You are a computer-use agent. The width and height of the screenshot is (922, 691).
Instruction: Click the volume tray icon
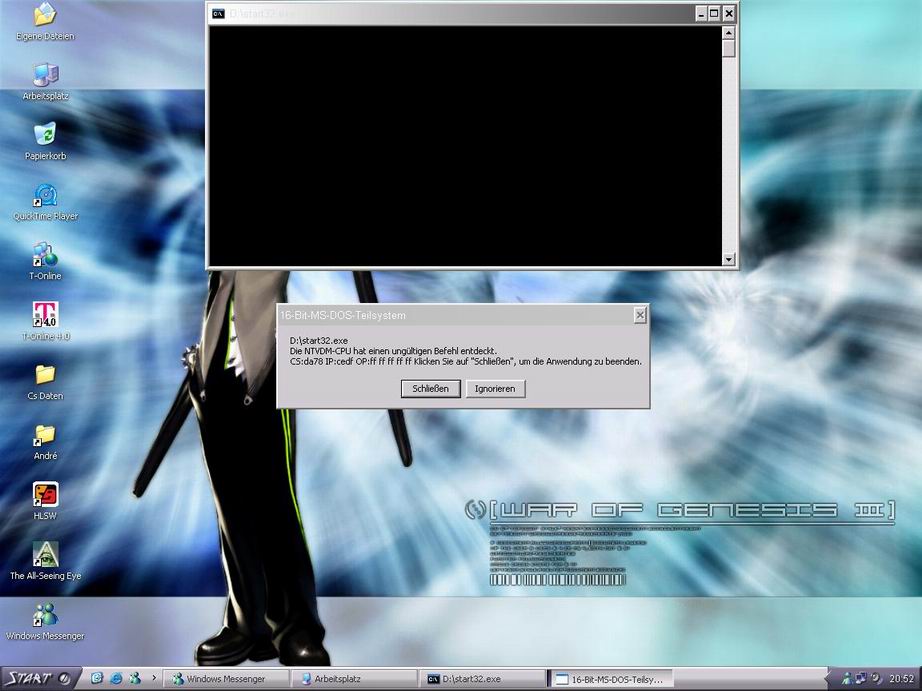(x=876, y=679)
